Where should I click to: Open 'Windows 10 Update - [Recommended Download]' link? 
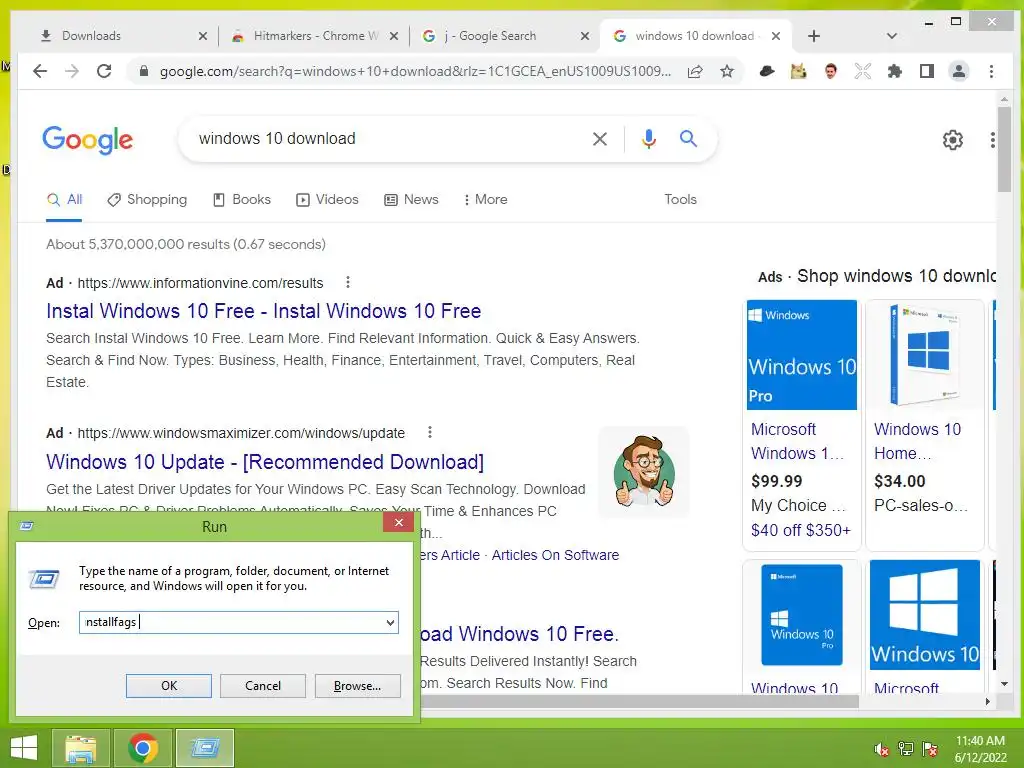coord(265,462)
